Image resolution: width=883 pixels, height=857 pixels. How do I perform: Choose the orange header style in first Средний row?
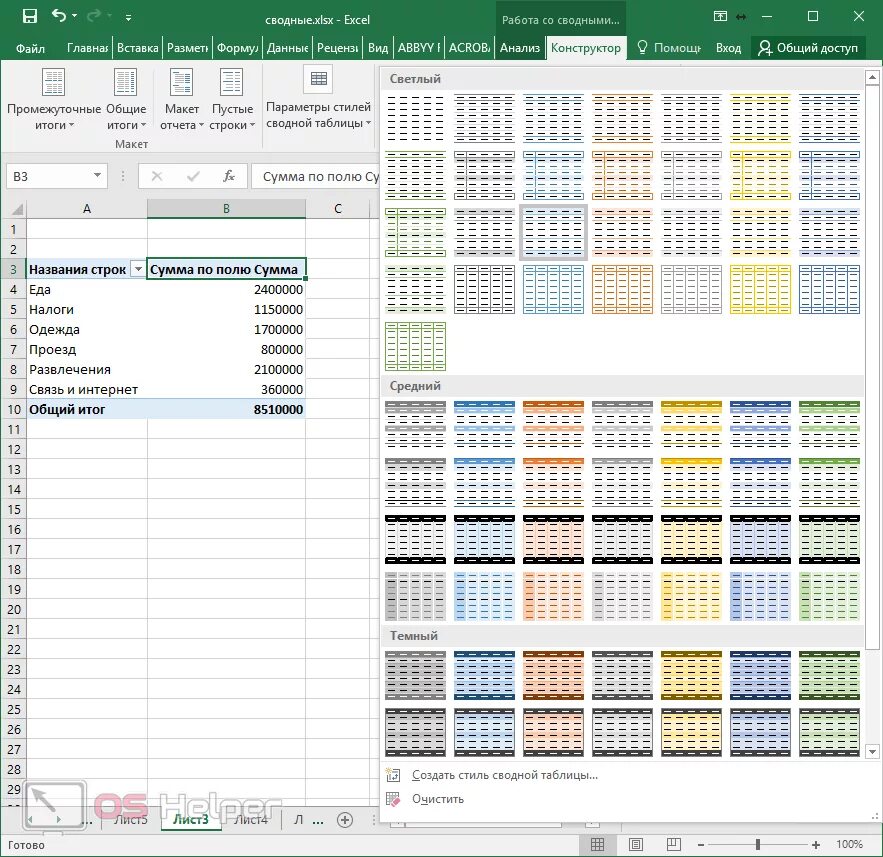pyautogui.click(x=554, y=425)
